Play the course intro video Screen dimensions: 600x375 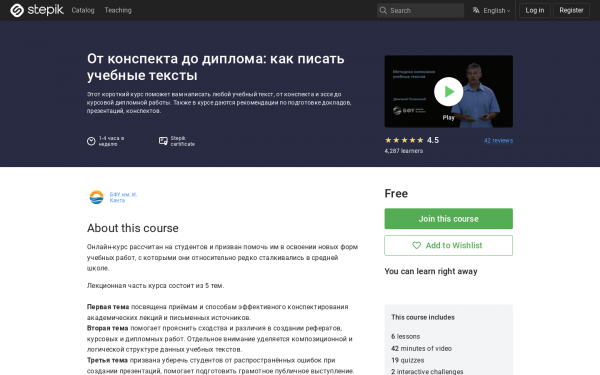point(448,92)
